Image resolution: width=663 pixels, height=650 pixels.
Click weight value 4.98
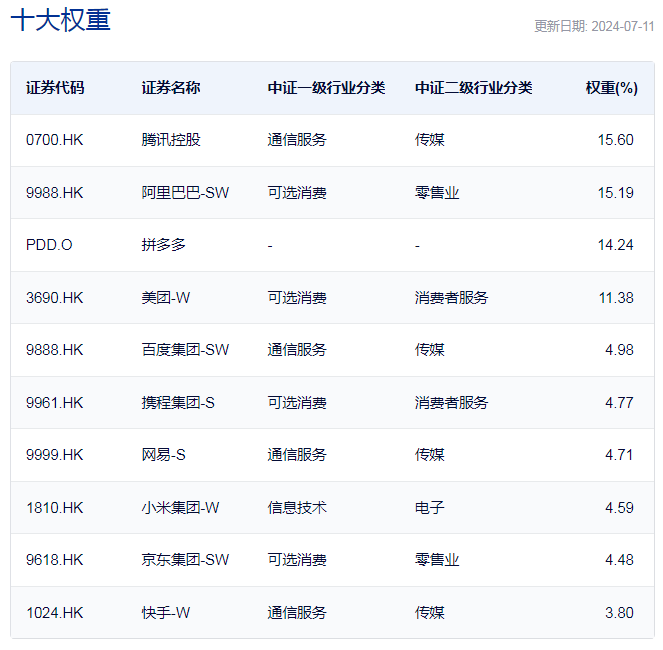[x=619, y=350]
